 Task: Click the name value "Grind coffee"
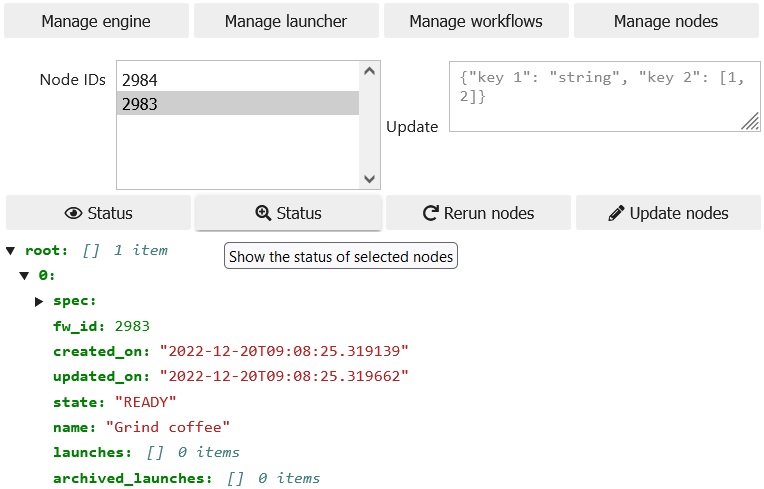(168, 427)
